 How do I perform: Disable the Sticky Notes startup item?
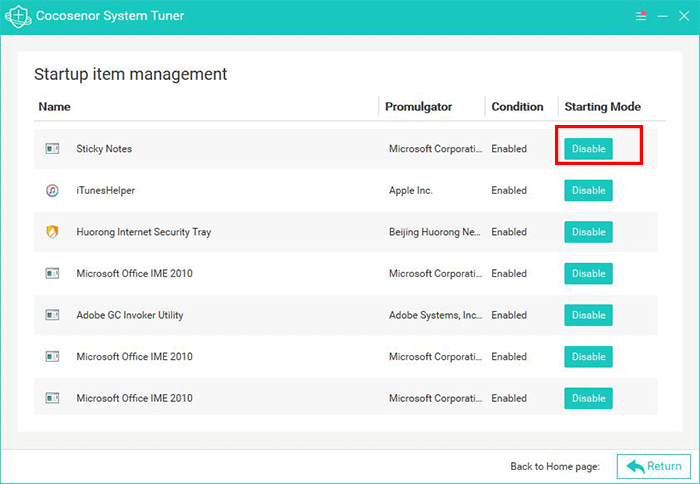coord(588,149)
